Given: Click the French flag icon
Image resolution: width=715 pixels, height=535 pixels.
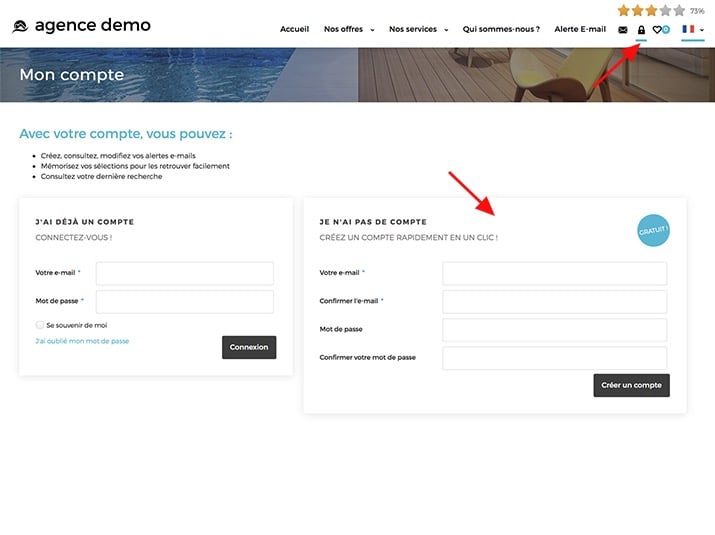Looking at the screenshot, I should click(x=687, y=29).
